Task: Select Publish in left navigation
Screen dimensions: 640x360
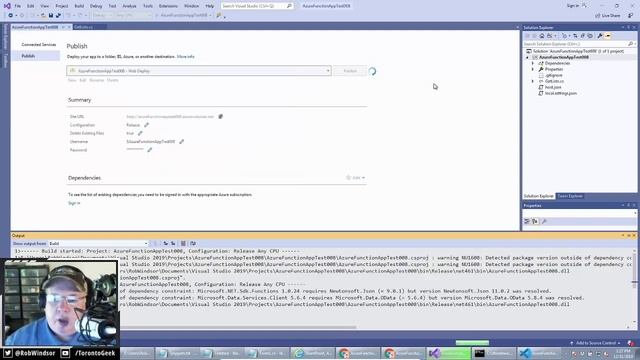Action: [x=36, y=56]
